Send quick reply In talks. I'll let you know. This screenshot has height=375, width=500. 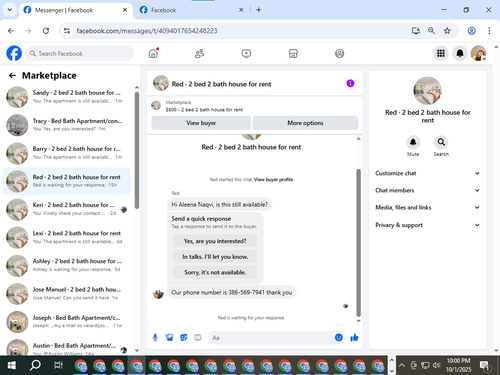point(215,257)
